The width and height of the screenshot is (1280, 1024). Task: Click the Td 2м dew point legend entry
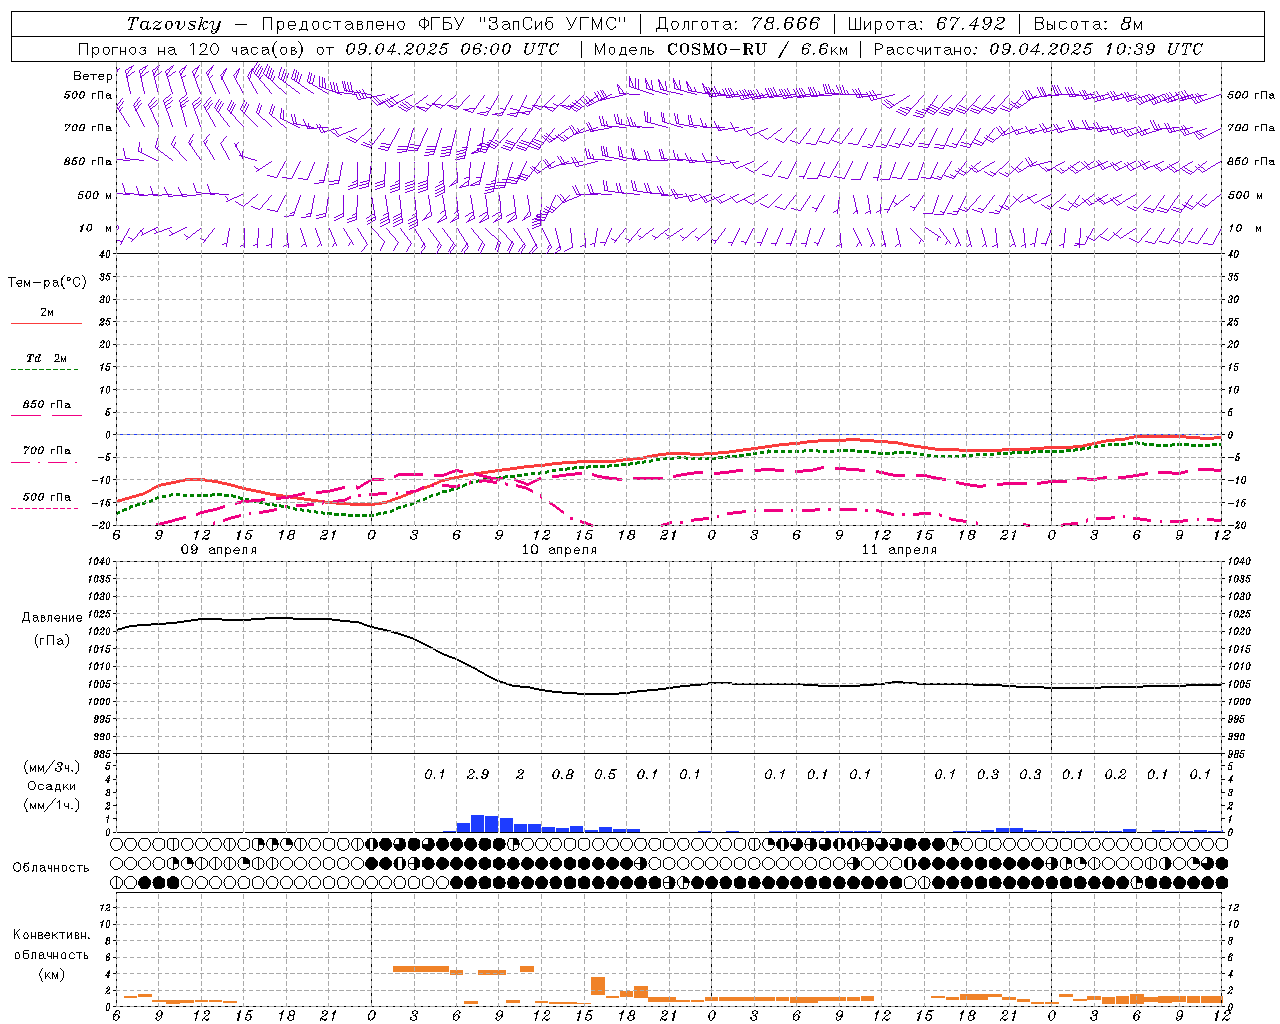[47, 358]
